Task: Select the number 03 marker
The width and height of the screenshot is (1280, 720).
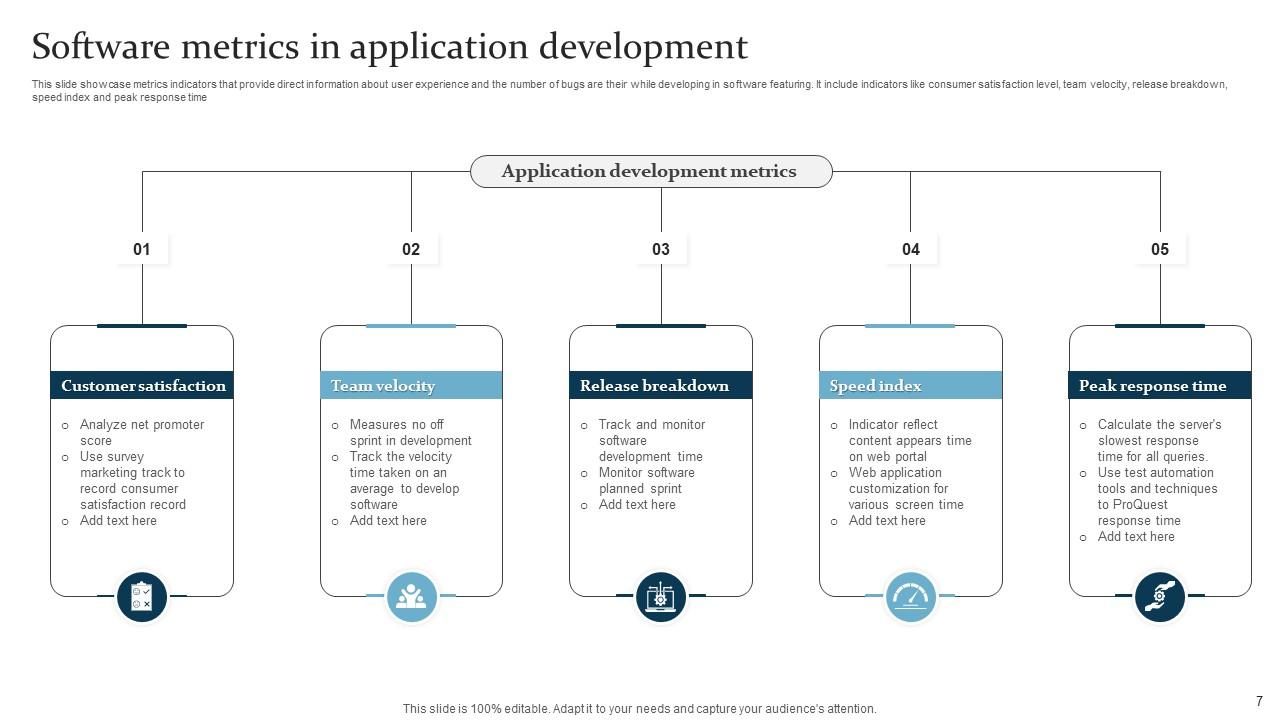Action: coord(660,249)
